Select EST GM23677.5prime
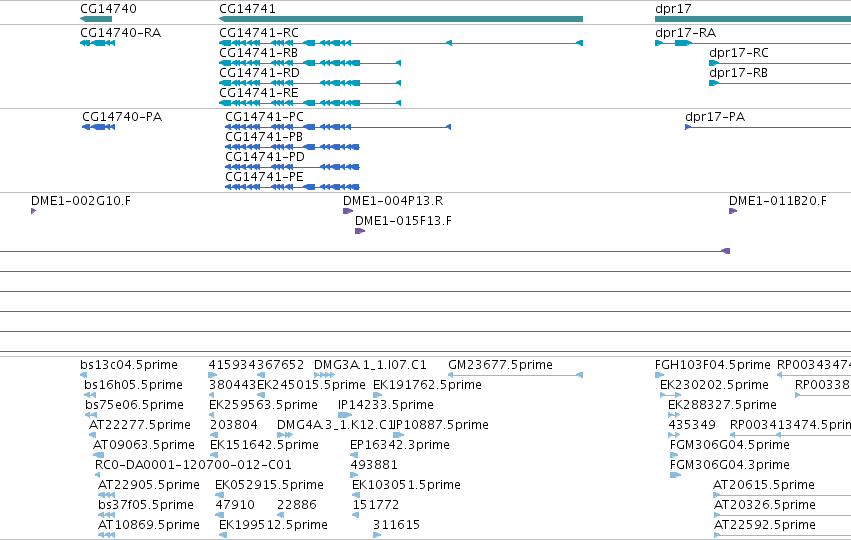Viewport: 851px width, 540px height. coord(500,365)
